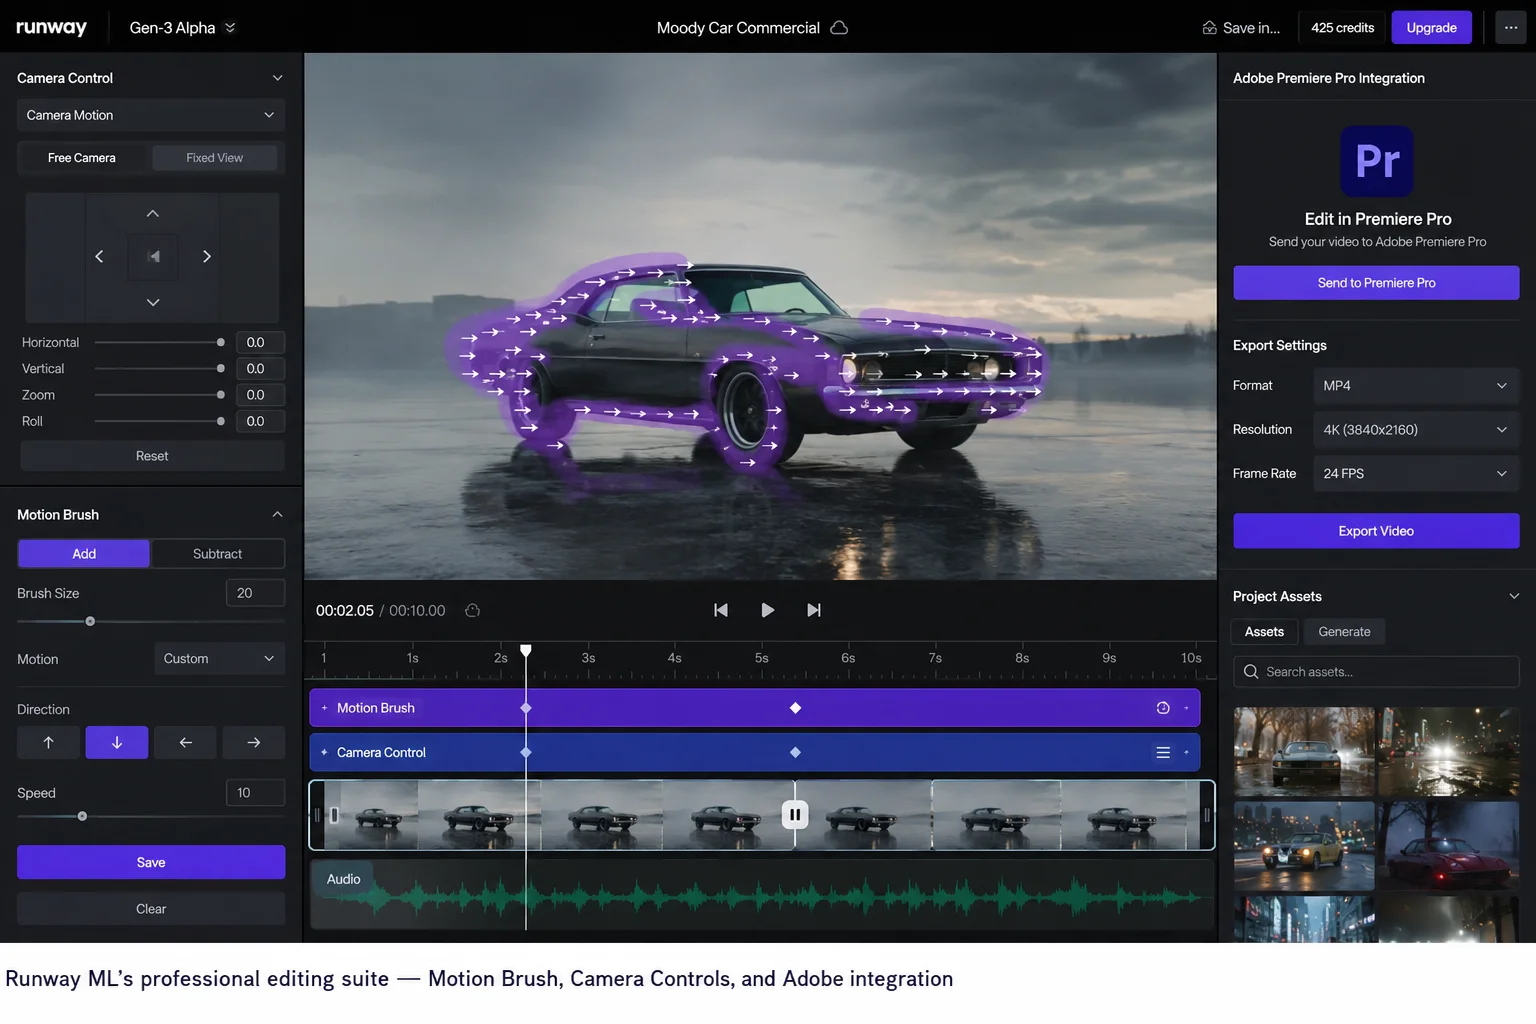Screen dimensions: 1536x1024
Task: Open the Motion Custom dropdown
Action: click(x=219, y=659)
